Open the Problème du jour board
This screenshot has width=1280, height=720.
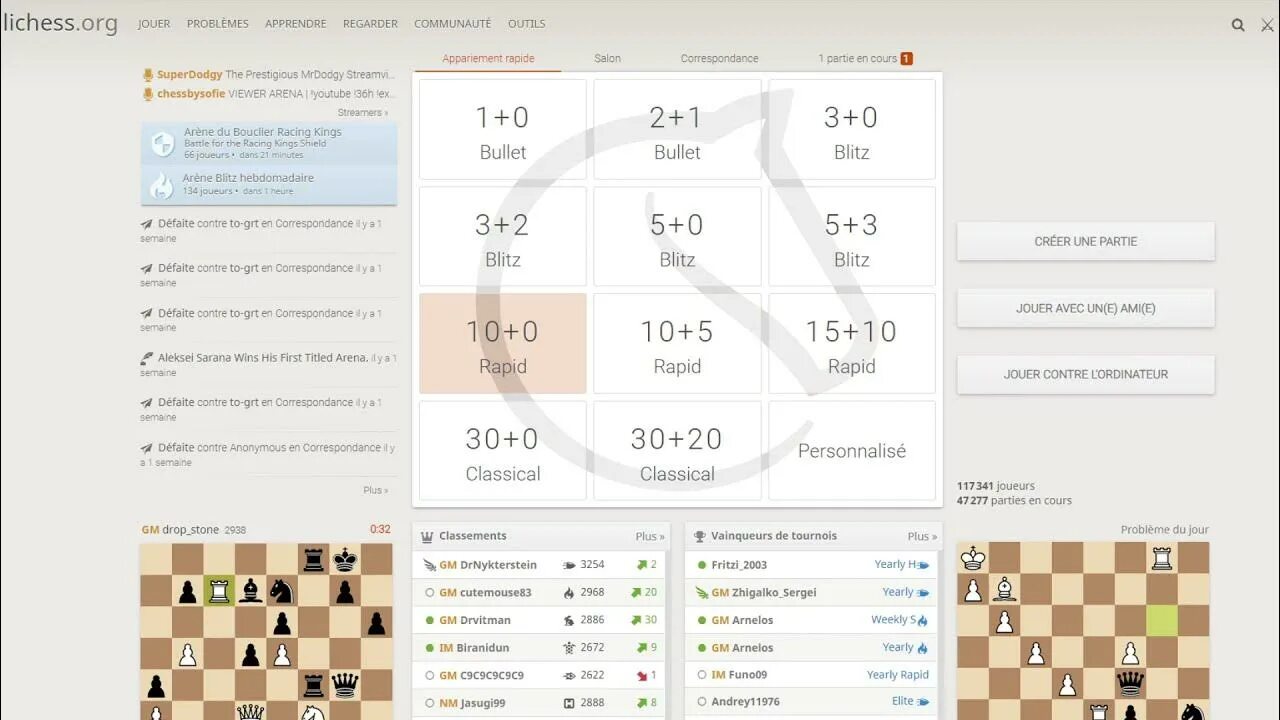1083,631
